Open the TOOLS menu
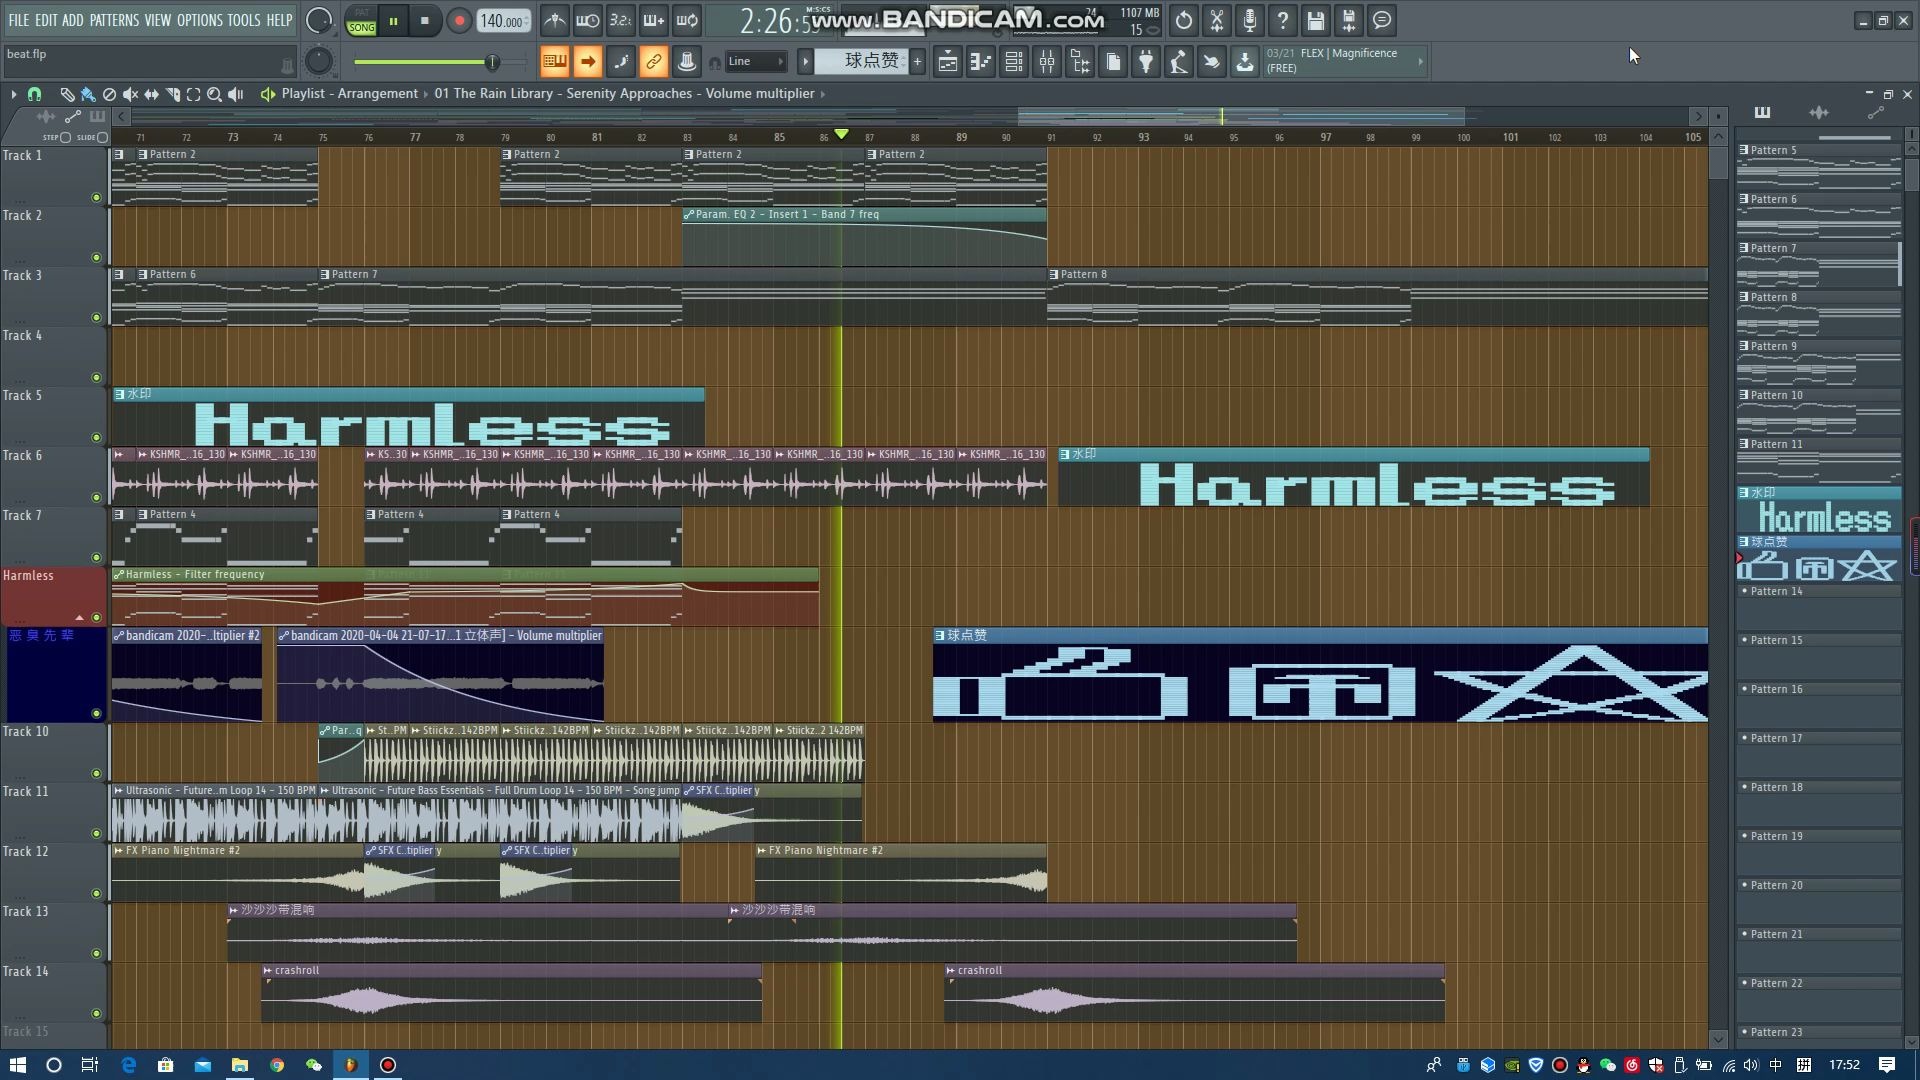Image resolution: width=1920 pixels, height=1080 pixels. (244, 20)
